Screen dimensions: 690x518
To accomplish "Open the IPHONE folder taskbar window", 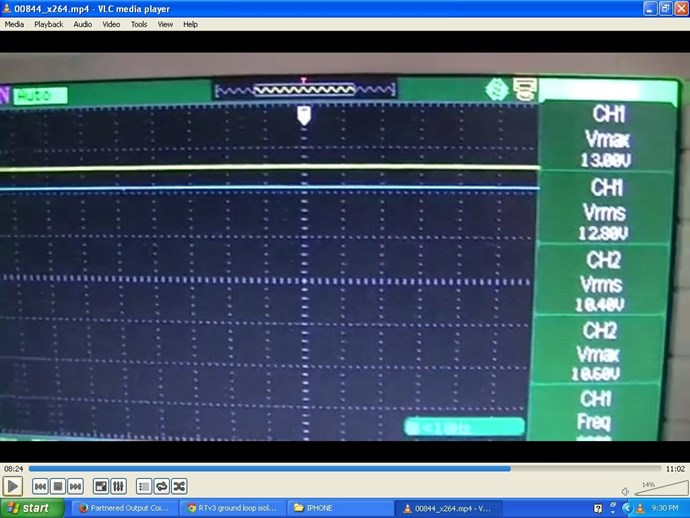I will [x=341, y=508].
